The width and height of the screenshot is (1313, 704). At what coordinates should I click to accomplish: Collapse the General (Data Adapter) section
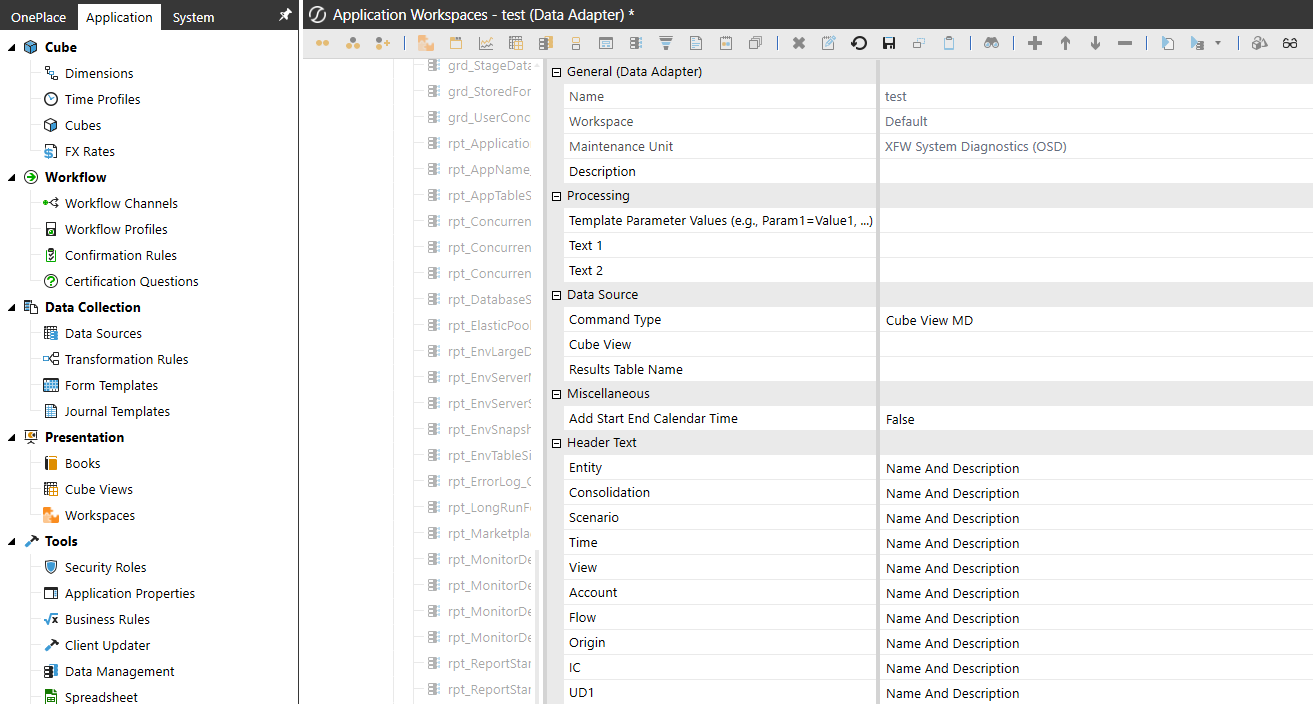point(556,72)
